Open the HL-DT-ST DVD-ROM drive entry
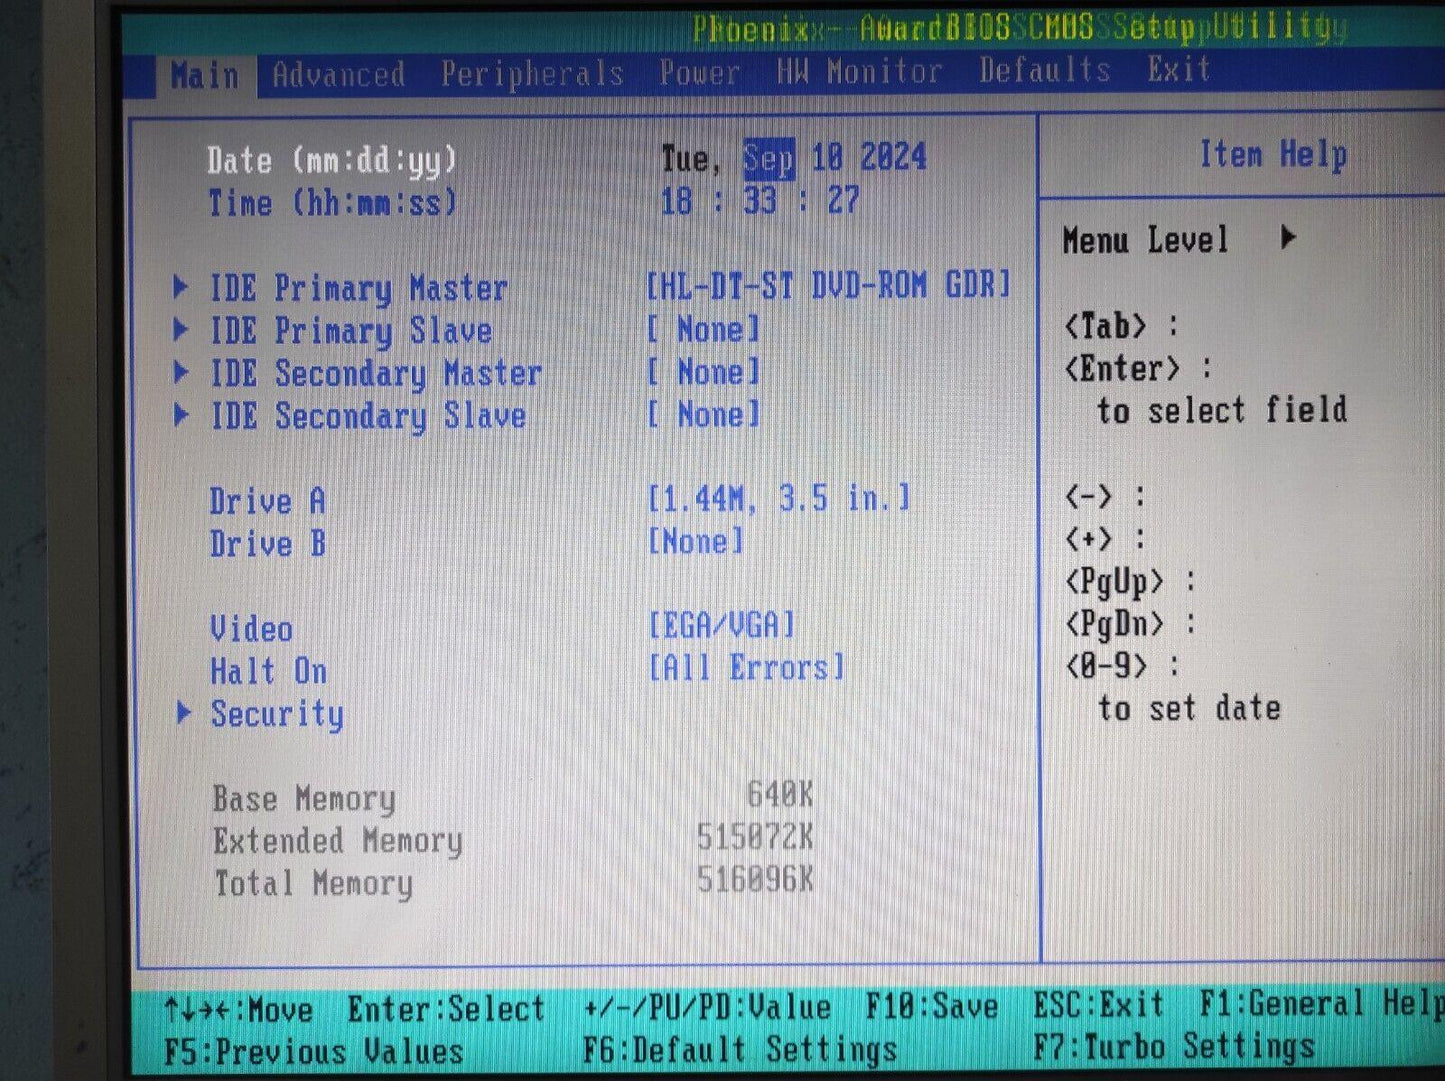The height and width of the screenshot is (1081, 1445). coord(828,286)
